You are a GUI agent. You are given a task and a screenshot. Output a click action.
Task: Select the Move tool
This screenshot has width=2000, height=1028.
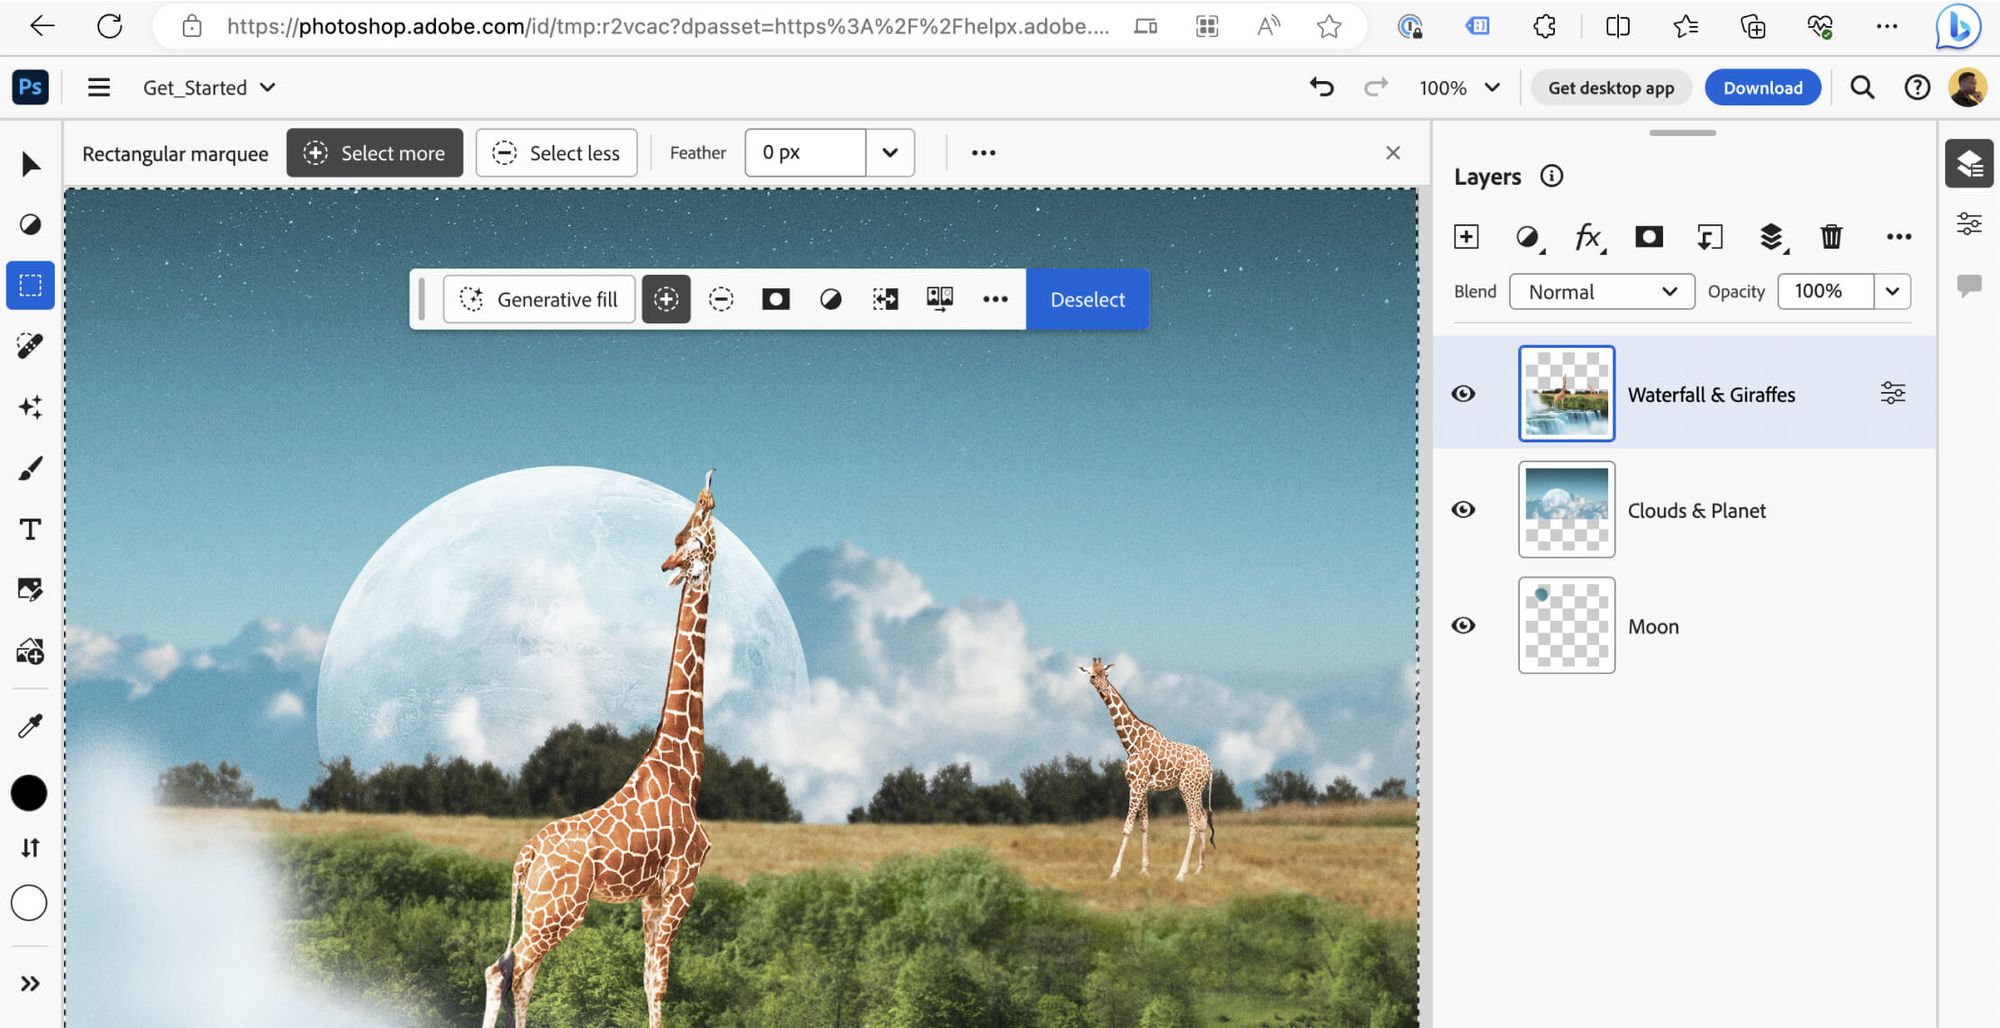point(30,164)
